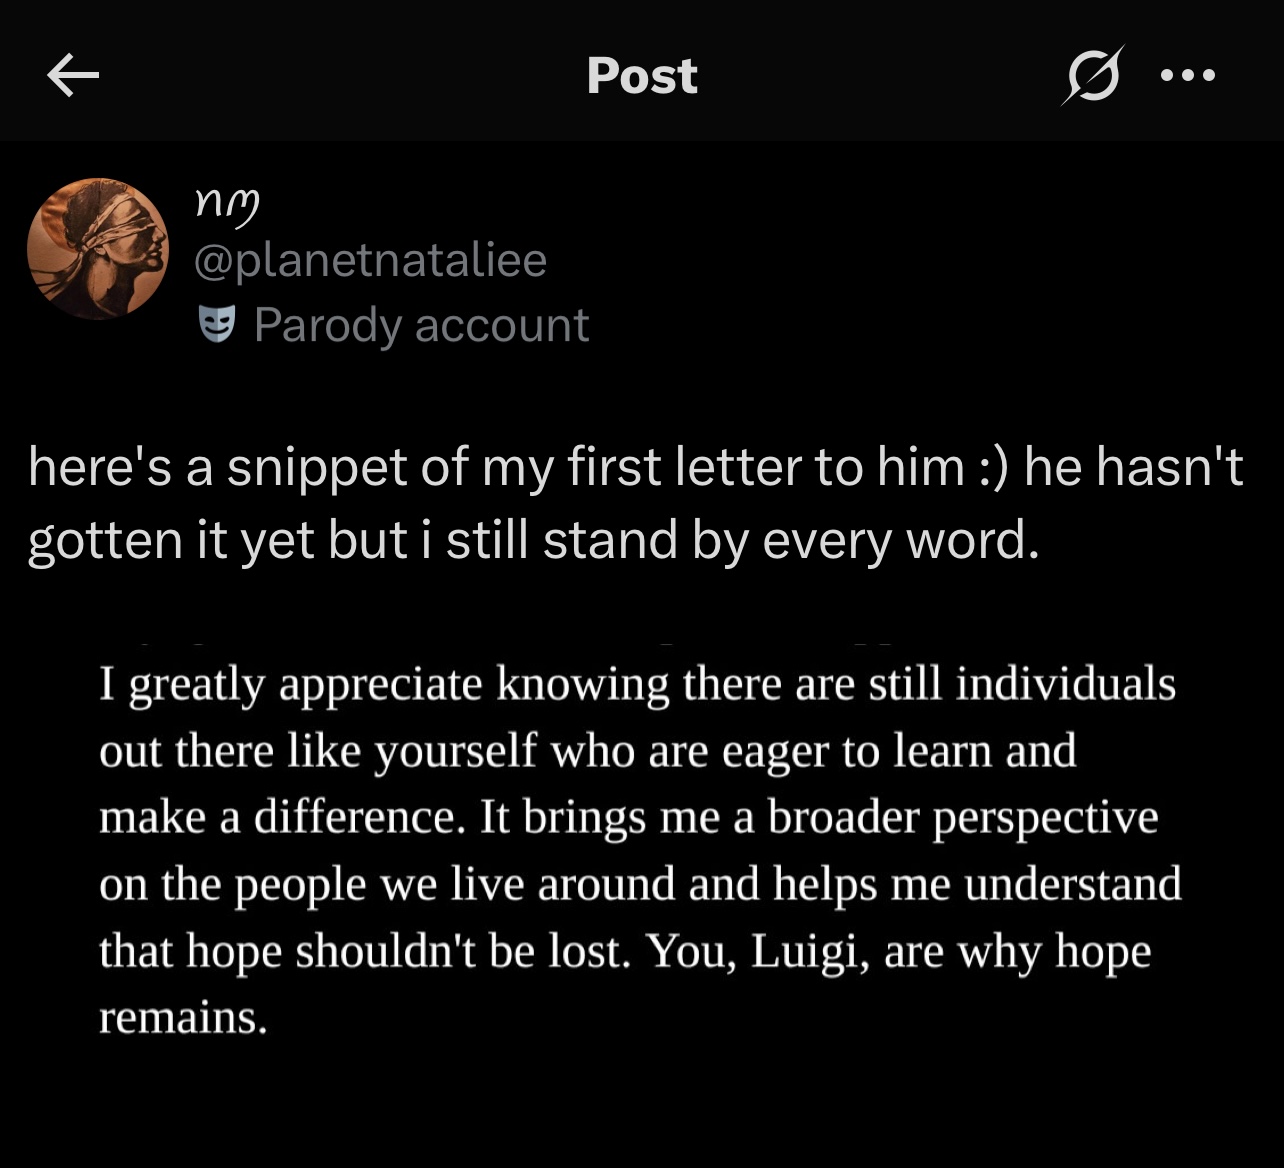Go back using the left arrow icon

coord(73,76)
